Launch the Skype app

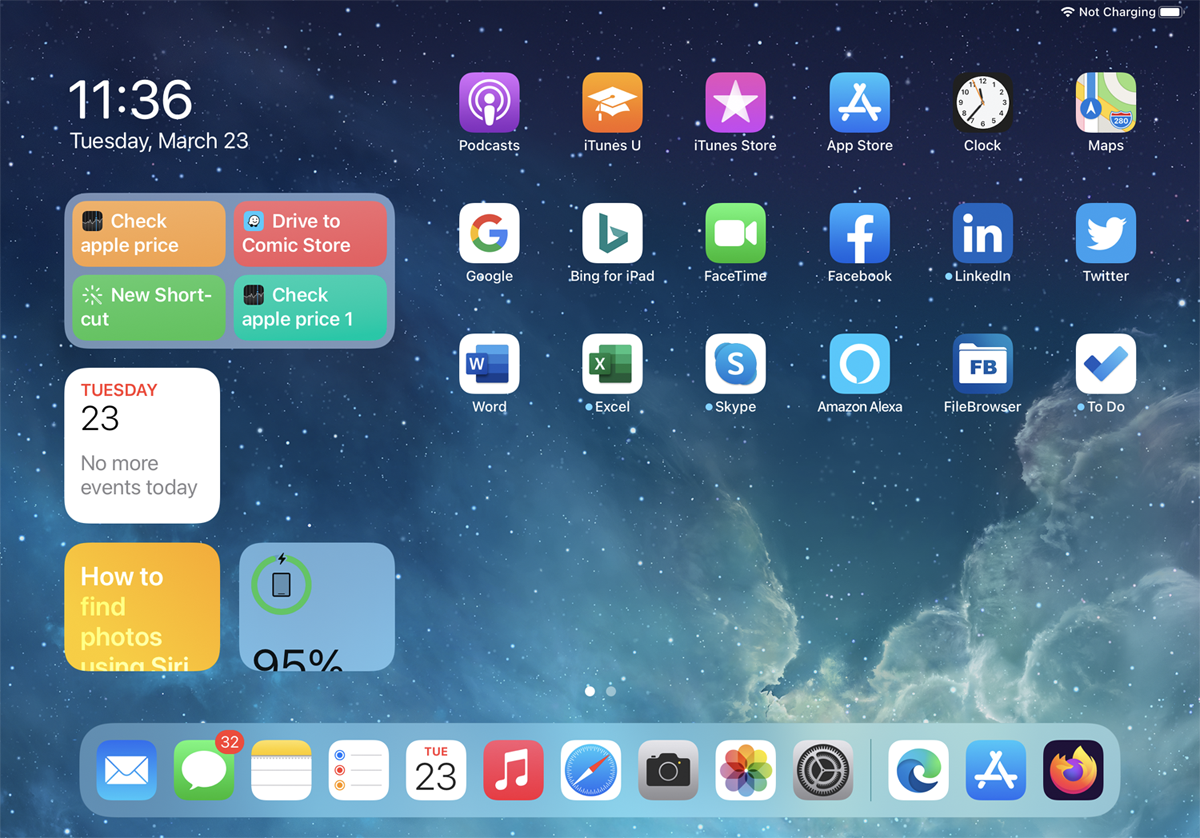pos(735,364)
